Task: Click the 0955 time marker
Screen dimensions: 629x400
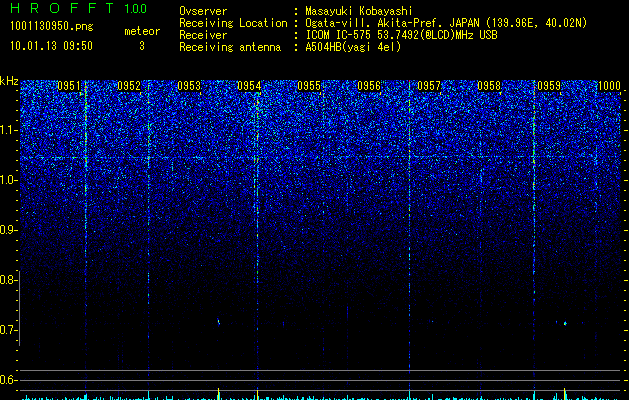Action: [309, 86]
